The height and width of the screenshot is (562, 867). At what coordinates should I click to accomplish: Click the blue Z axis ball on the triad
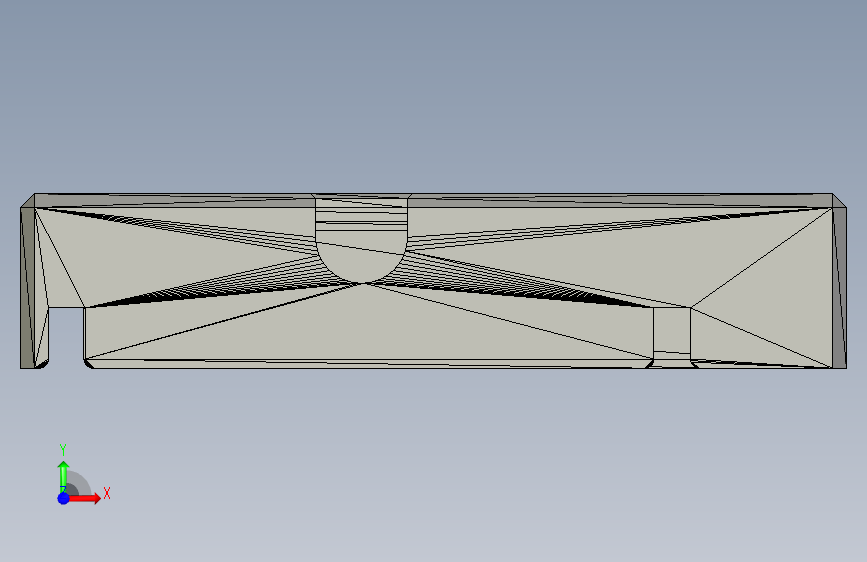(64, 498)
